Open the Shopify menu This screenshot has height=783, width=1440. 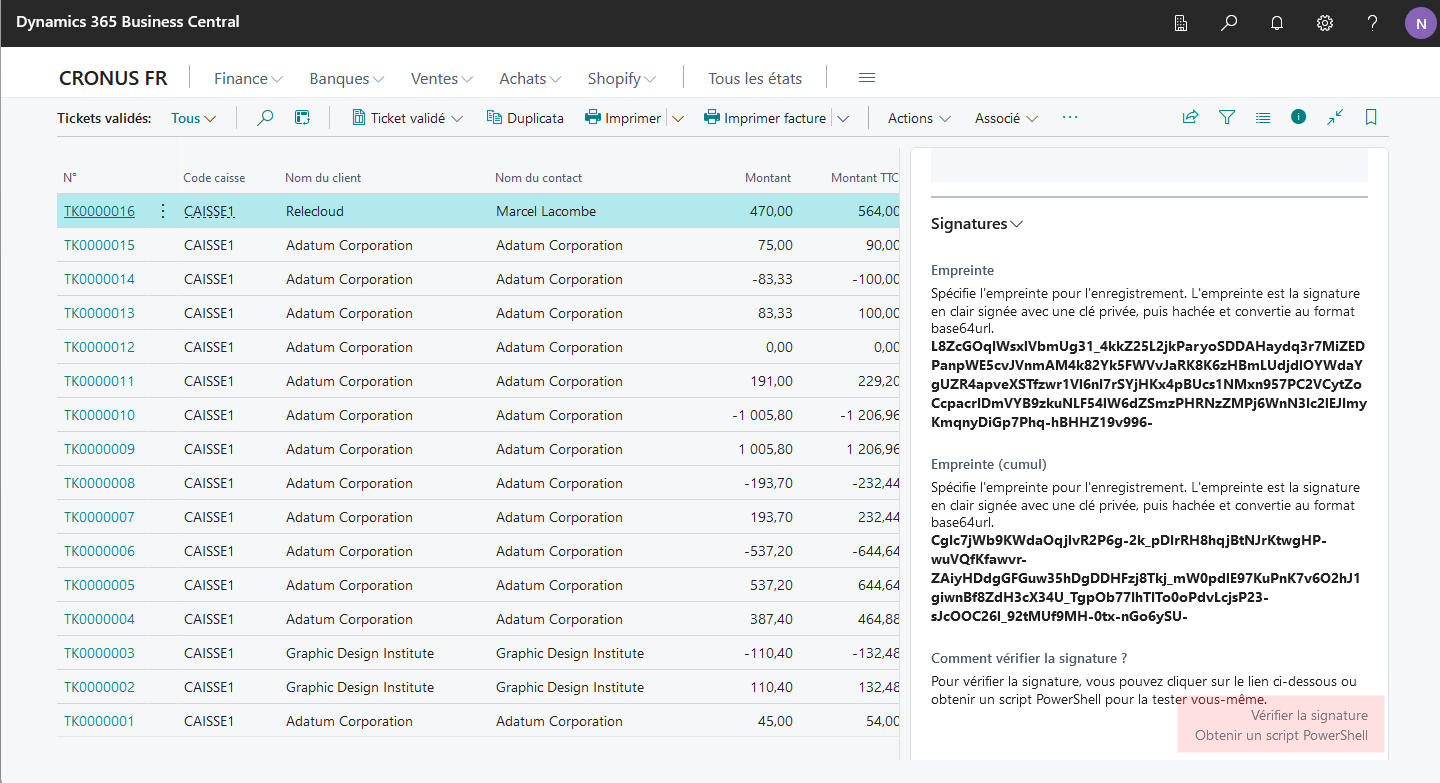point(622,78)
